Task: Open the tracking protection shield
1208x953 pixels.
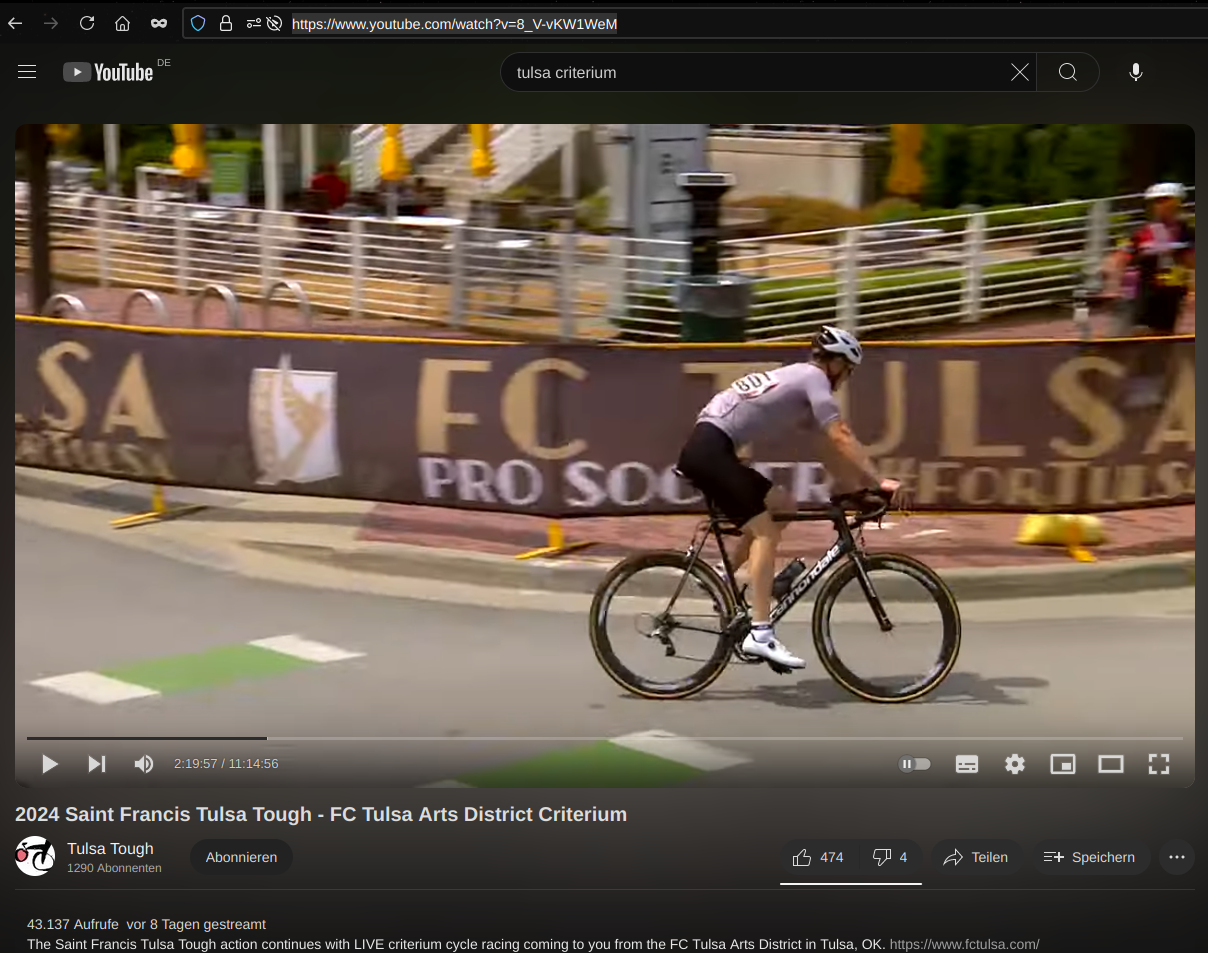Action: click(x=198, y=23)
